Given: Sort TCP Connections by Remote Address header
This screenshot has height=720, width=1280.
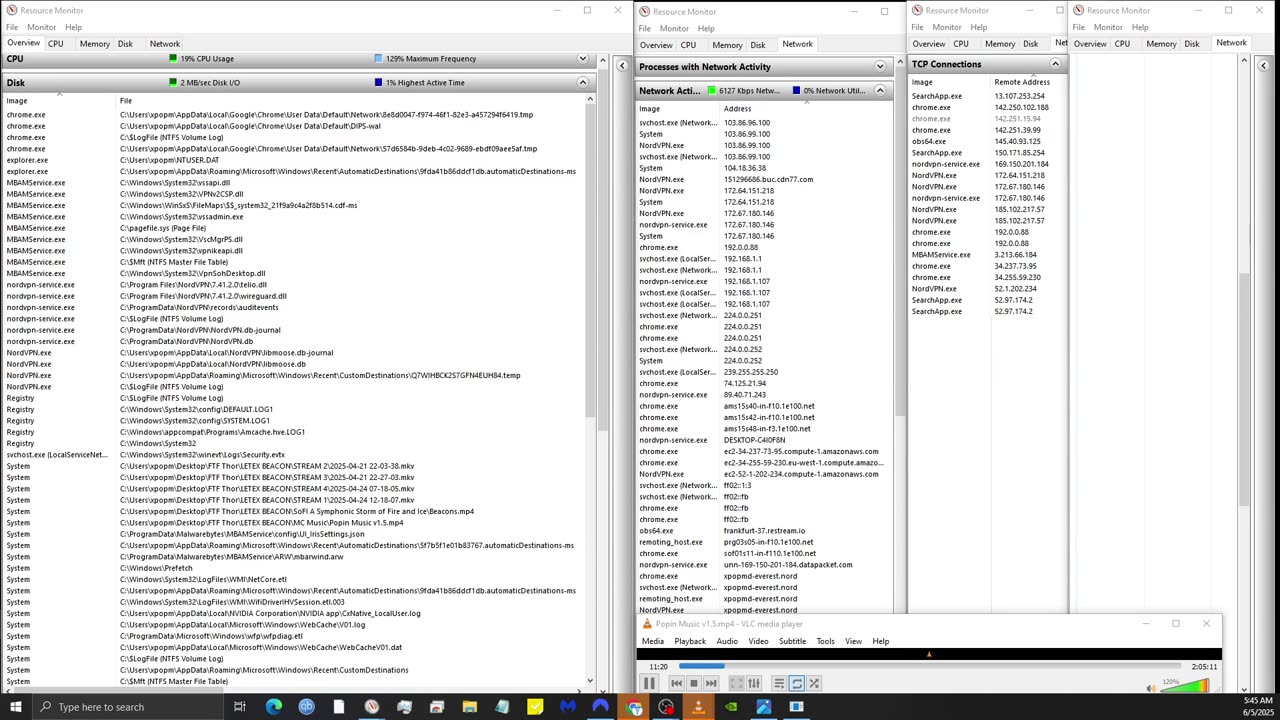Looking at the screenshot, I should (x=1022, y=82).
